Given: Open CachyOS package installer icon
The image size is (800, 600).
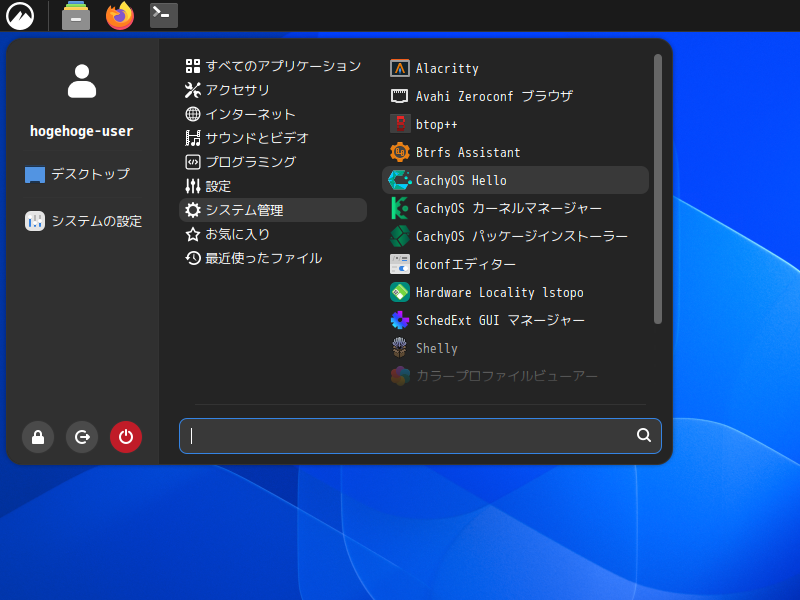Looking at the screenshot, I should [399, 236].
